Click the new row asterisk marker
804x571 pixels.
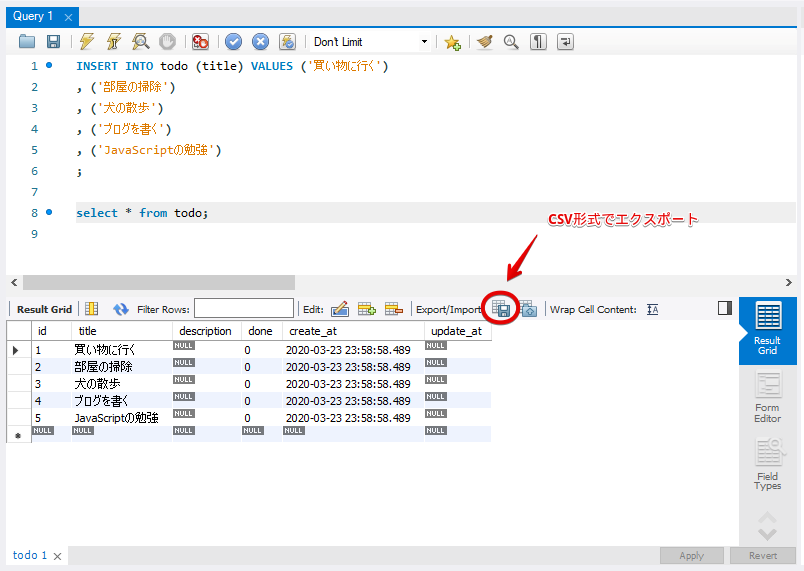coord(18,435)
